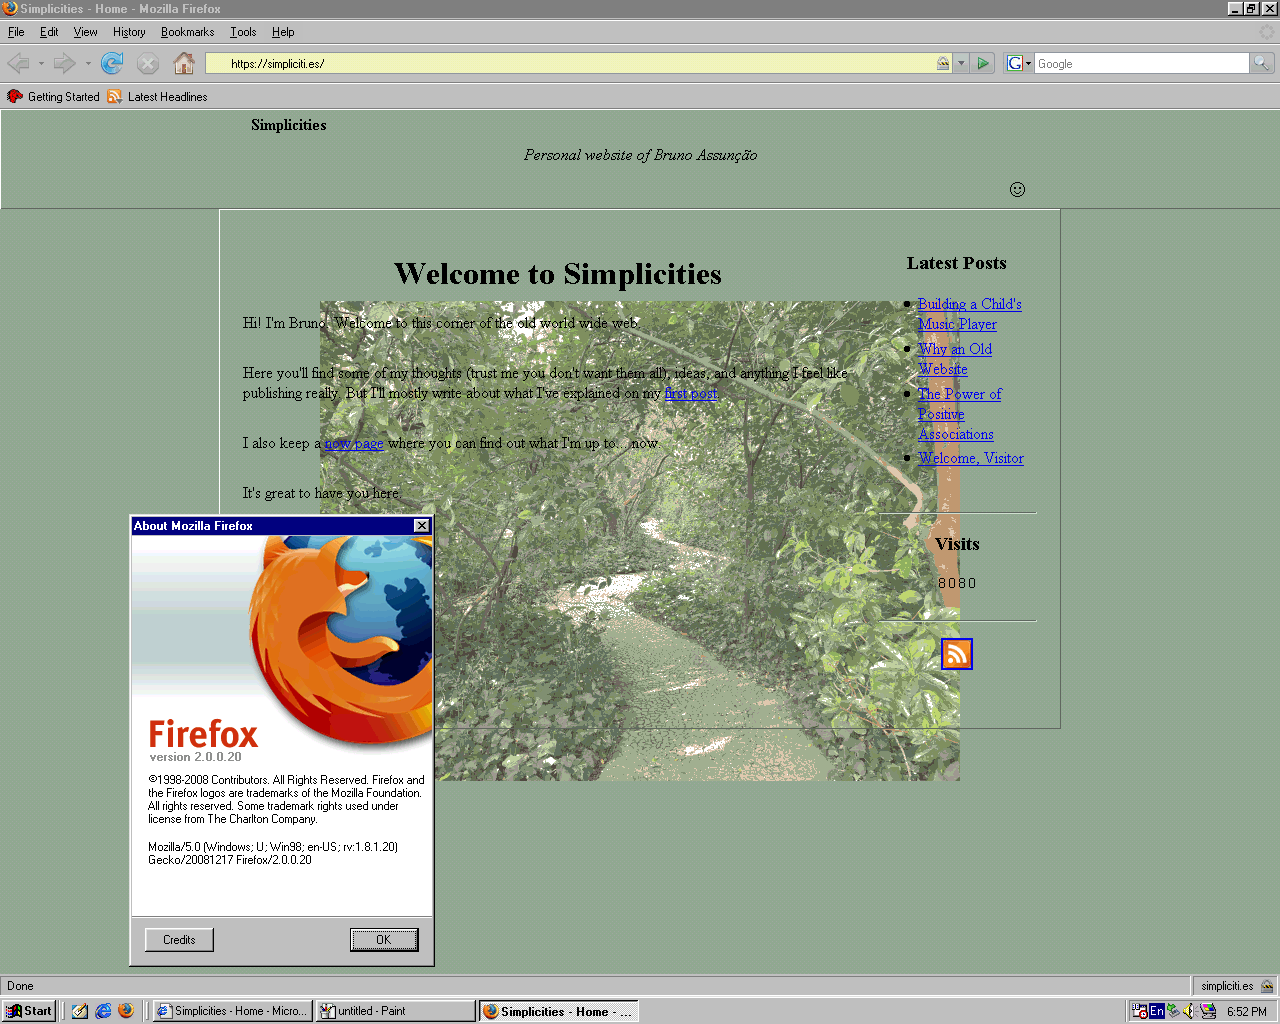Click simpliciti.es domain in the status bar
Image resolution: width=1280 pixels, height=1024 pixels.
click(x=1227, y=986)
